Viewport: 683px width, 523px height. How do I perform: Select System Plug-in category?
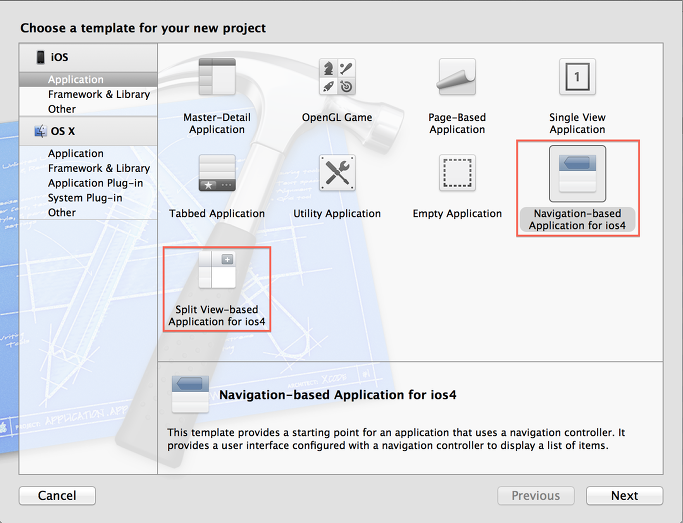click(88, 198)
